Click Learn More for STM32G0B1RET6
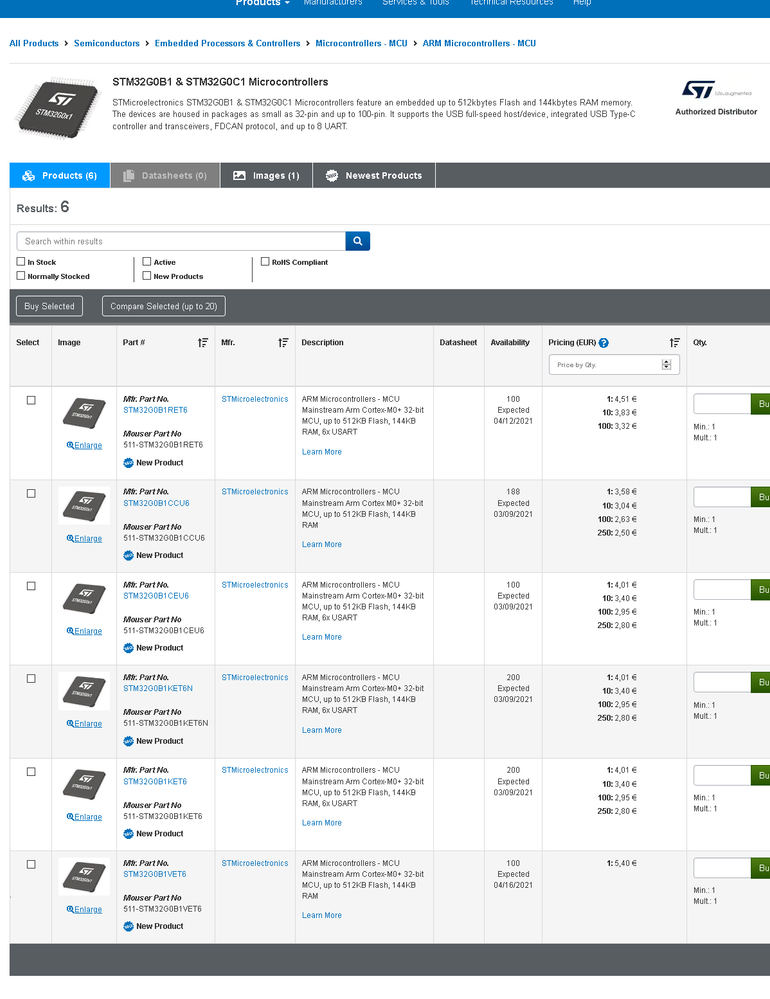The width and height of the screenshot is (770, 999). (x=322, y=452)
